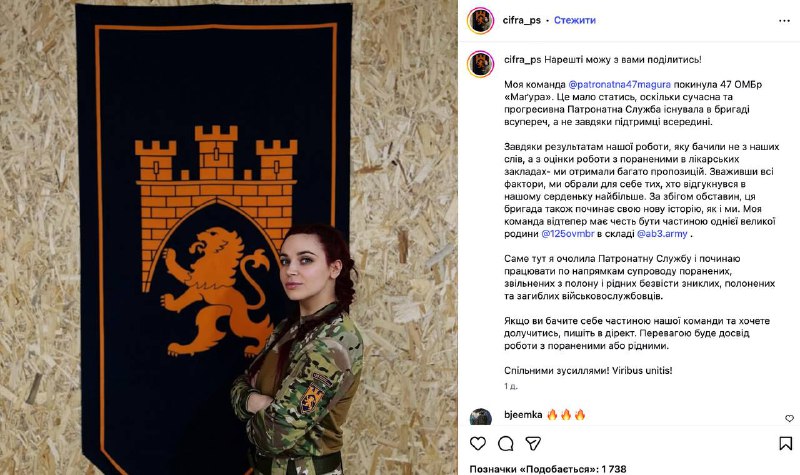Open cifra_ps username in header

(x=521, y=20)
